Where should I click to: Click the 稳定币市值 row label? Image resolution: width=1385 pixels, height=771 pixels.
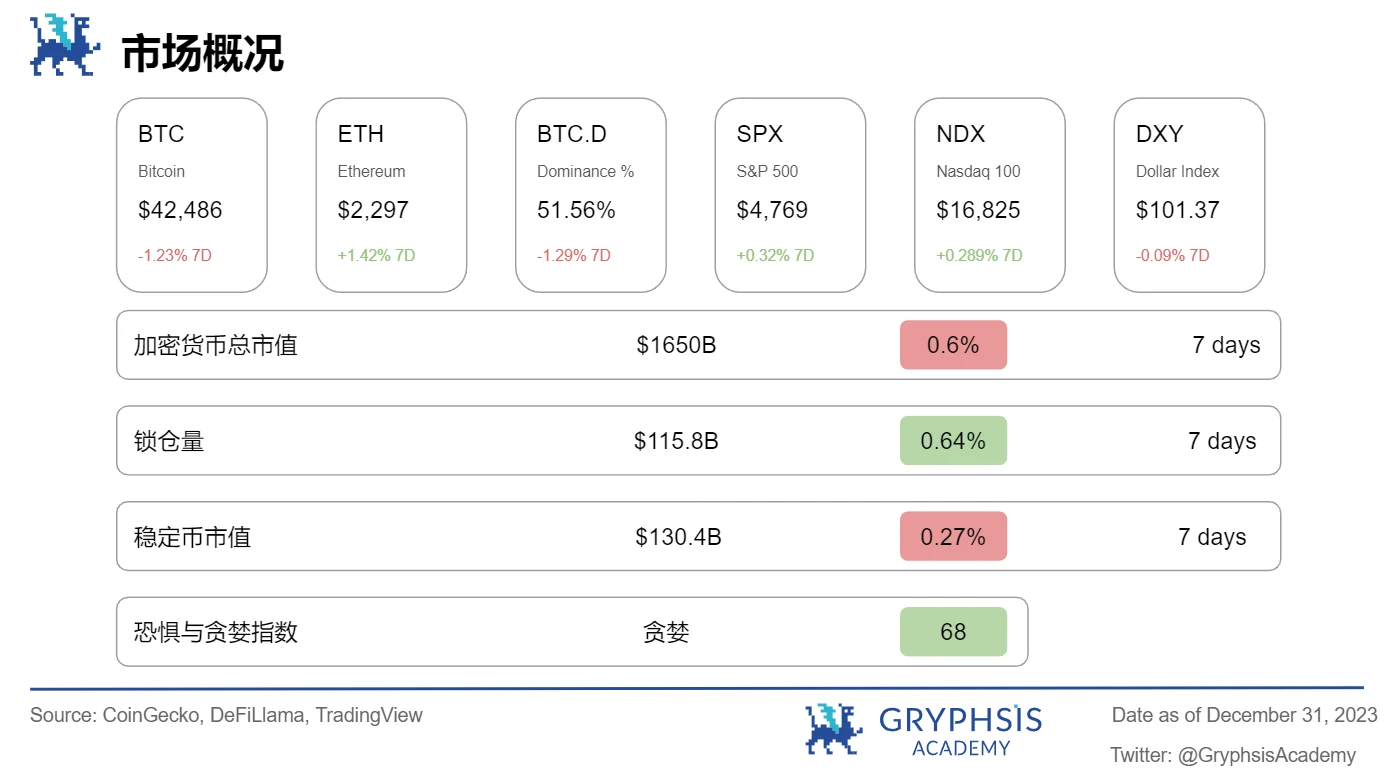192,537
